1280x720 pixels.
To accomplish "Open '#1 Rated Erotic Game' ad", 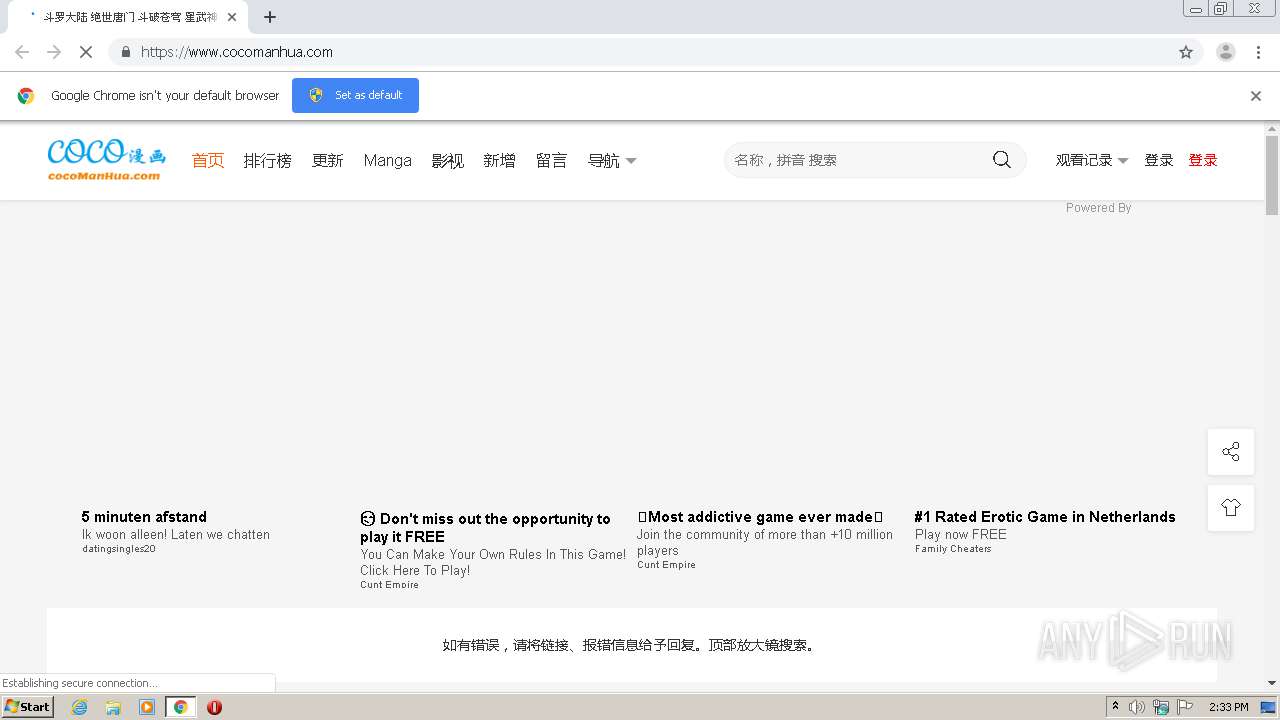I will 1044,517.
